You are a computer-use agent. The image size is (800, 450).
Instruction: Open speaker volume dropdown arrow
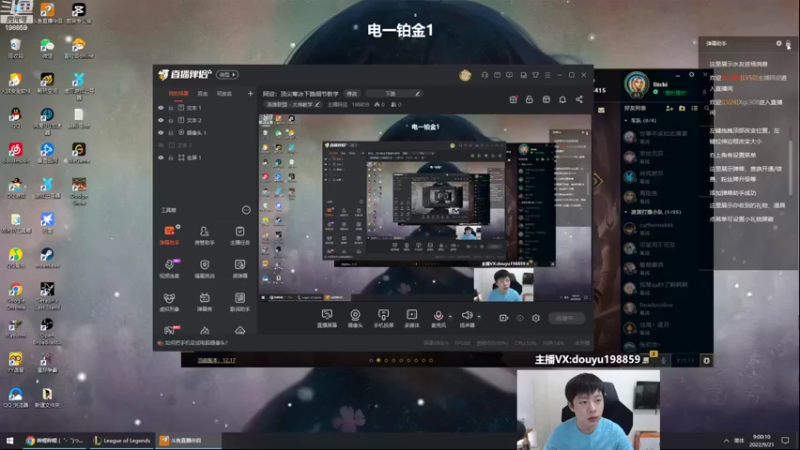tap(479, 317)
